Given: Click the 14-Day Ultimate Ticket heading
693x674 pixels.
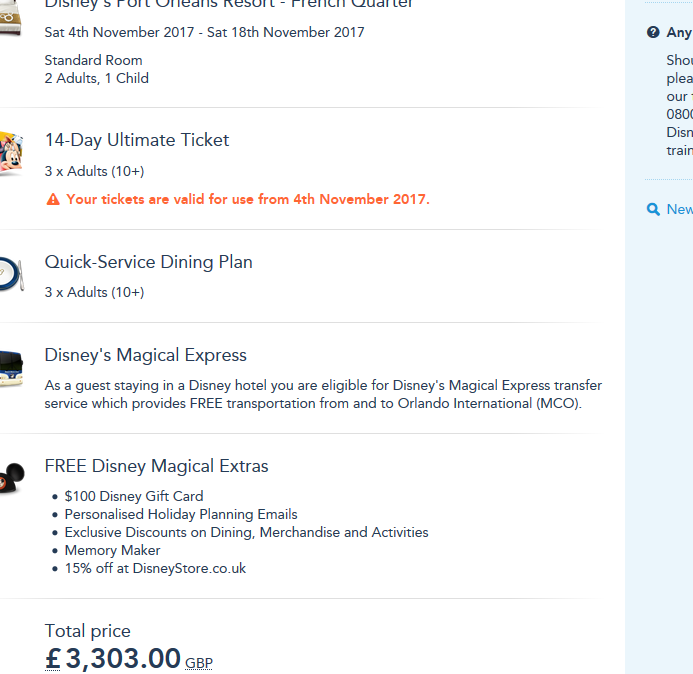Looking at the screenshot, I should 137,140.
